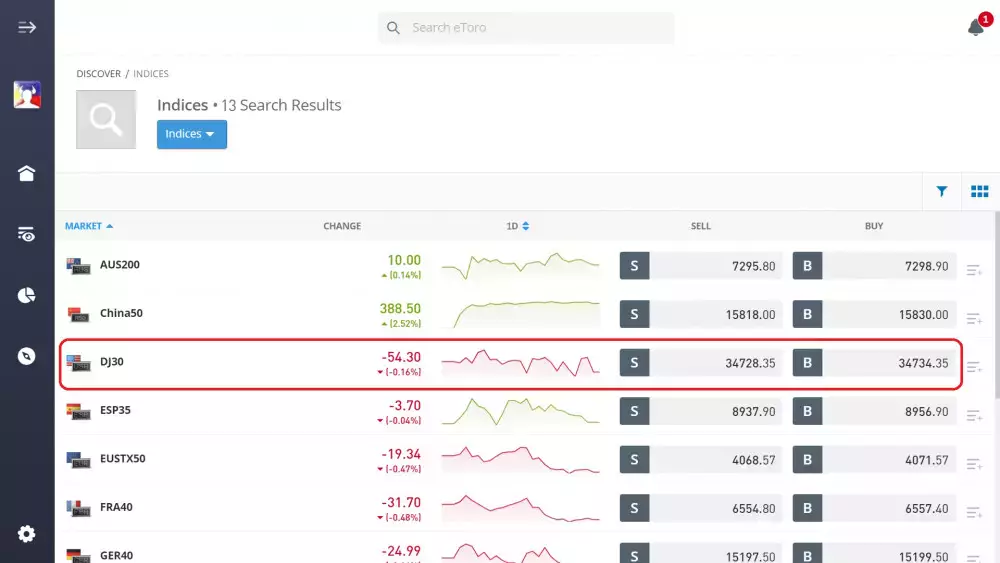The height and width of the screenshot is (563, 1000).
Task: Open the AUS200 market name
Action: coord(120,265)
